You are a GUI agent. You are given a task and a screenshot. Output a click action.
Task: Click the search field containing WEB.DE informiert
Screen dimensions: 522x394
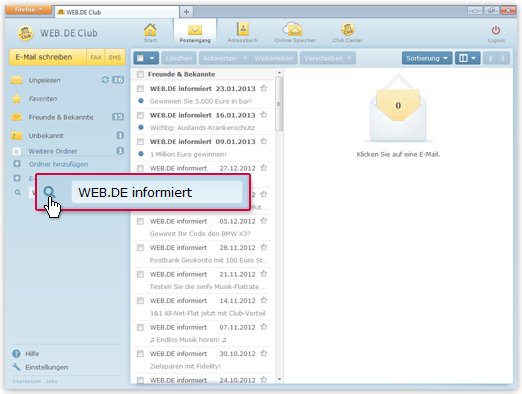click(x=157, y=192)
